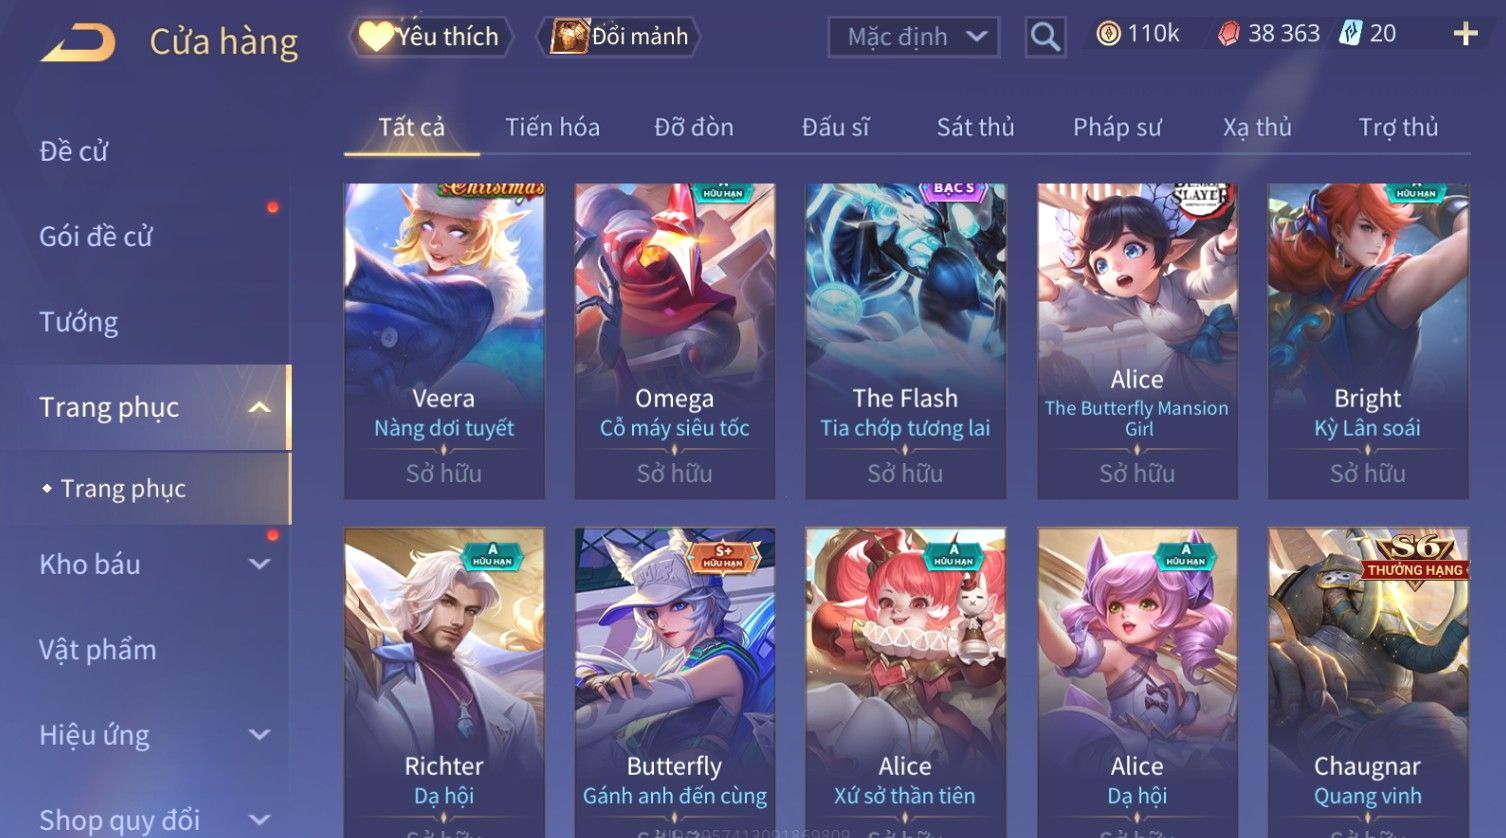1506x838 pixels.
Task: Click the gold coin balance icon
Action: [1108, 34]
